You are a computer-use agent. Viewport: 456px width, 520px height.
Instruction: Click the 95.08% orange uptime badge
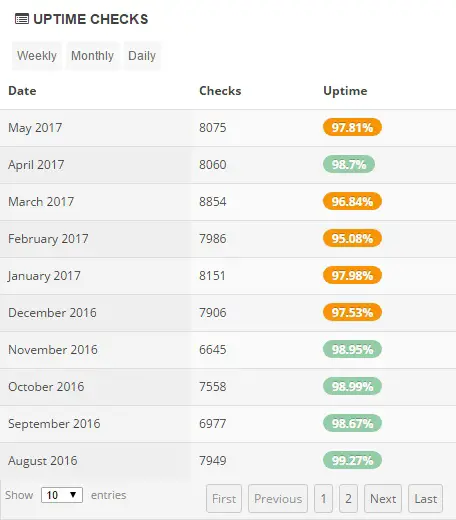pyautogui.click(x=352, y=238)
